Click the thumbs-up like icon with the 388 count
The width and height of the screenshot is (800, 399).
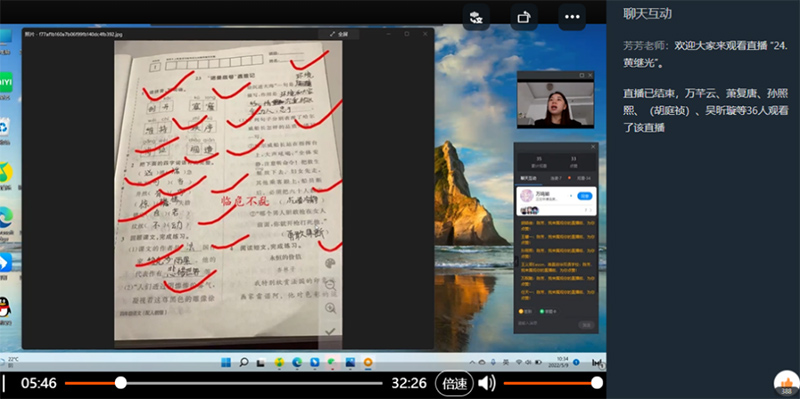pyautogui.click(x=786, y=384)
